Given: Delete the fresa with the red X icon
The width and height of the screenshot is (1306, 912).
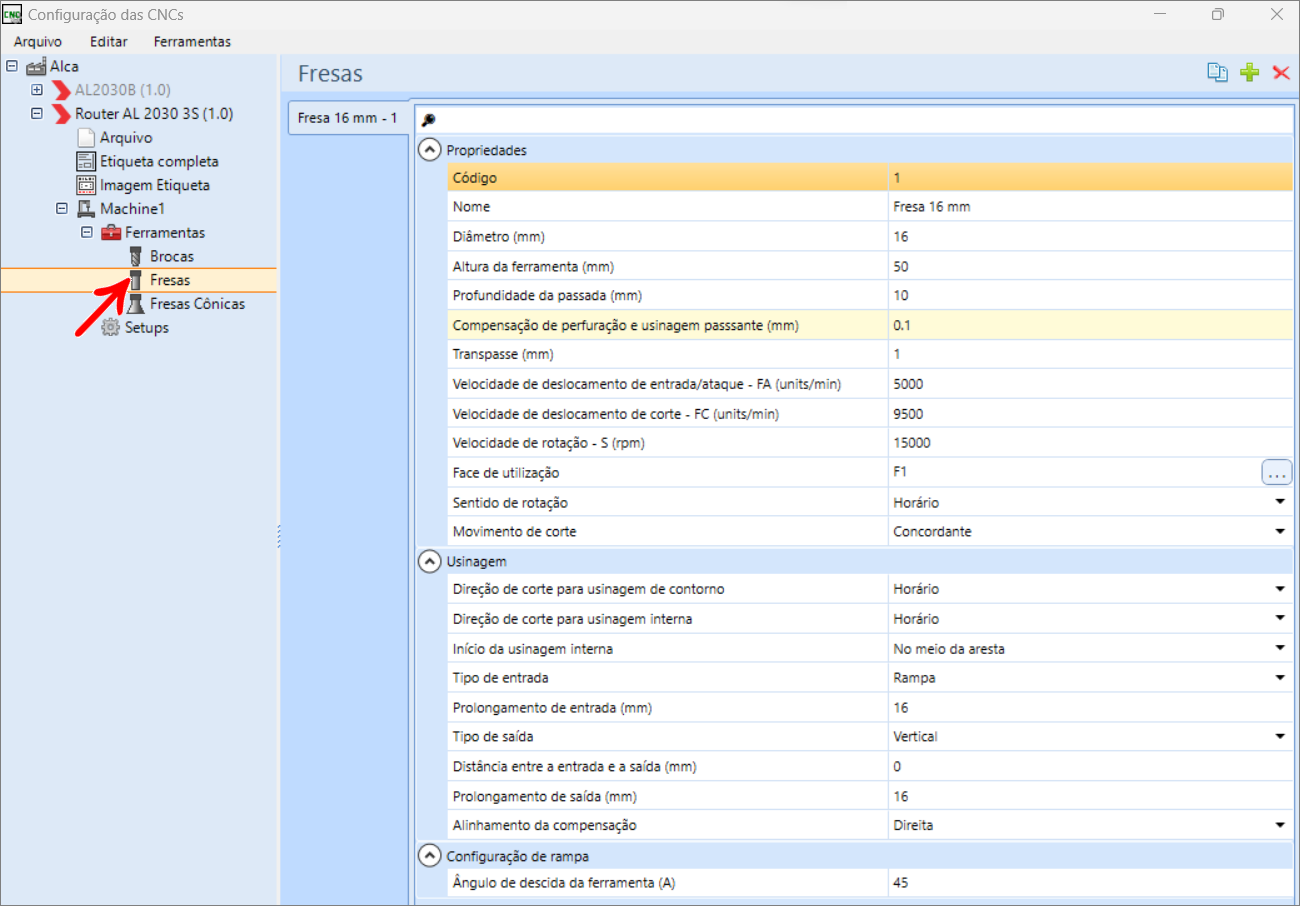Looking at the screenshot, I should (x=1281, y=72).
